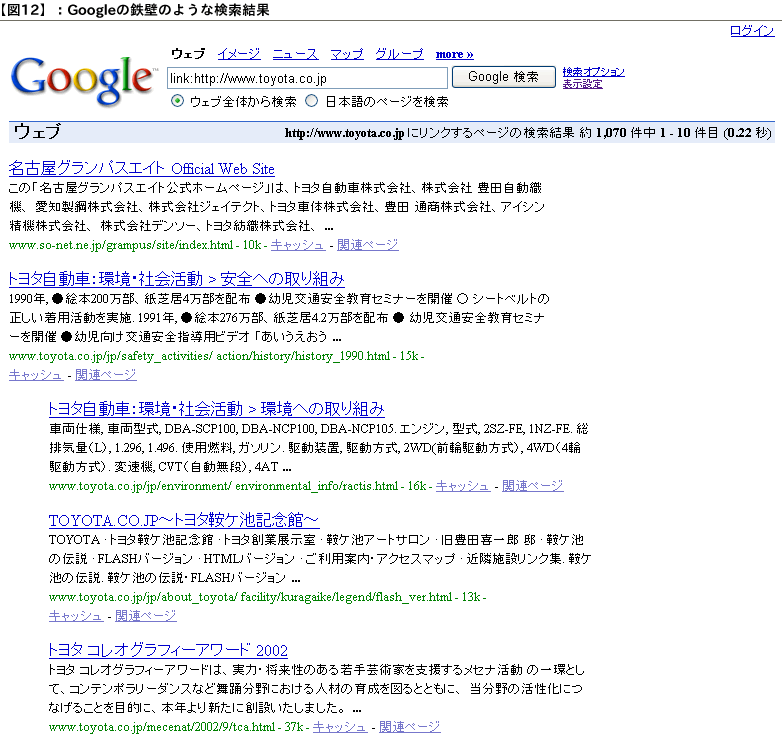782x740 pixels.
Task: Open the イメージ search tab
Action: [x=238, y=54]
